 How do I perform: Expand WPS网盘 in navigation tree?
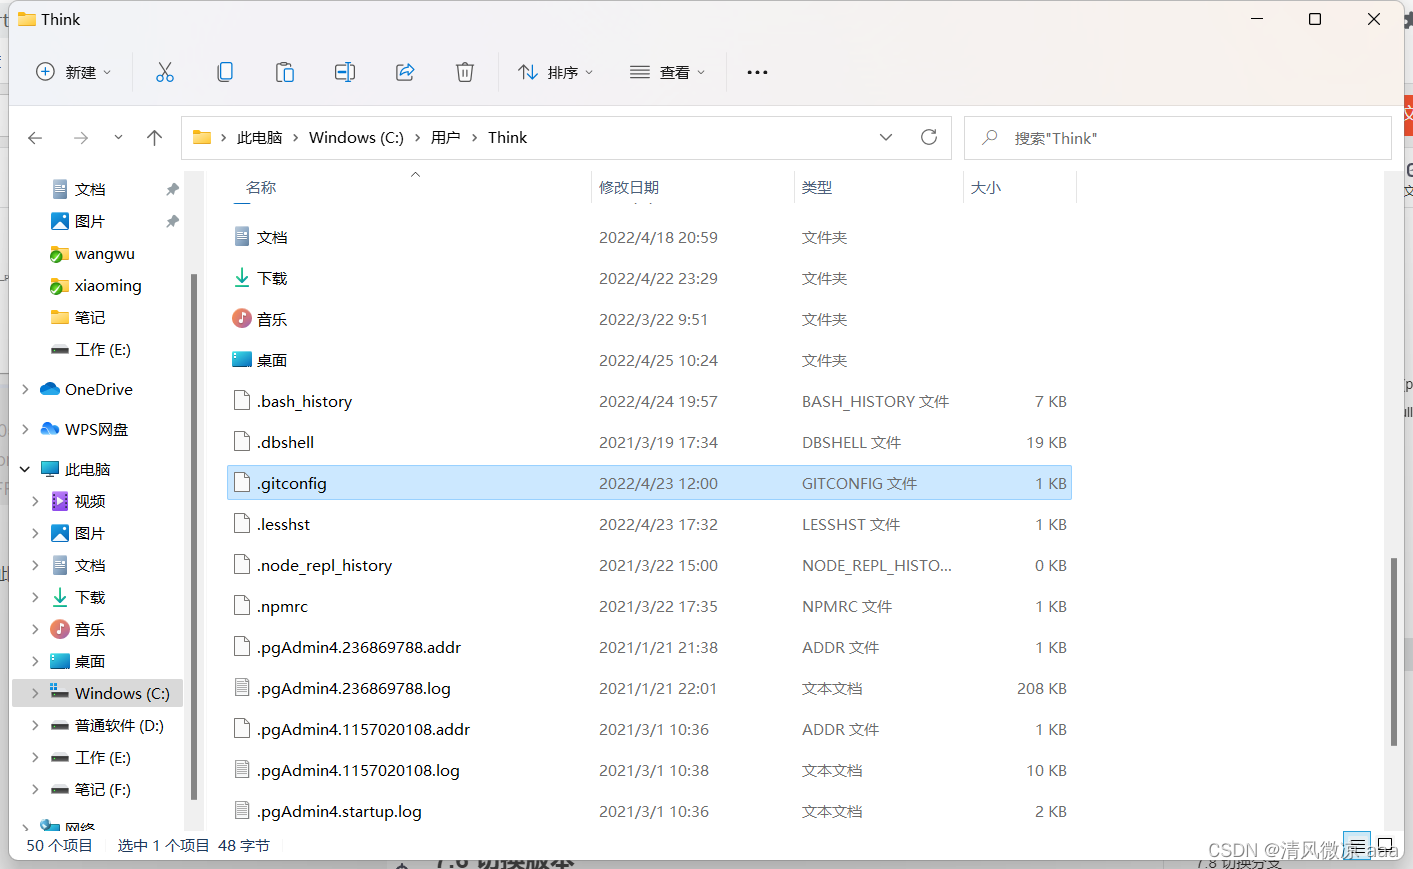[x=25, y=429]
